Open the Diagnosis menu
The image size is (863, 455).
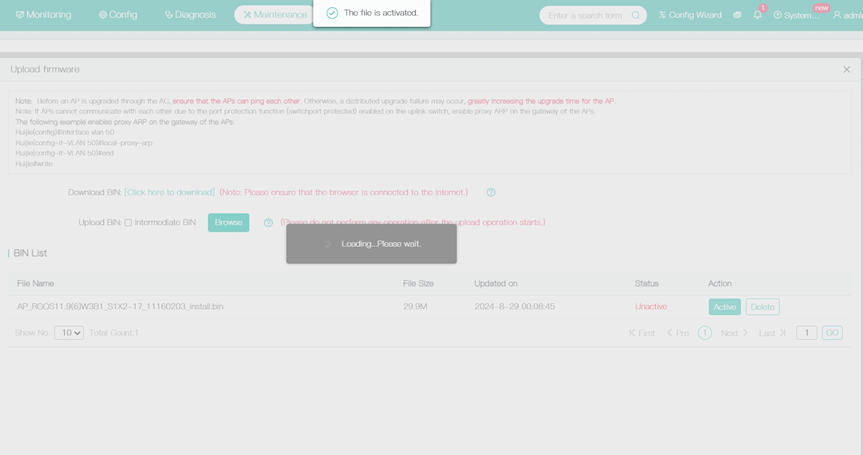click(x=190, y=15)
